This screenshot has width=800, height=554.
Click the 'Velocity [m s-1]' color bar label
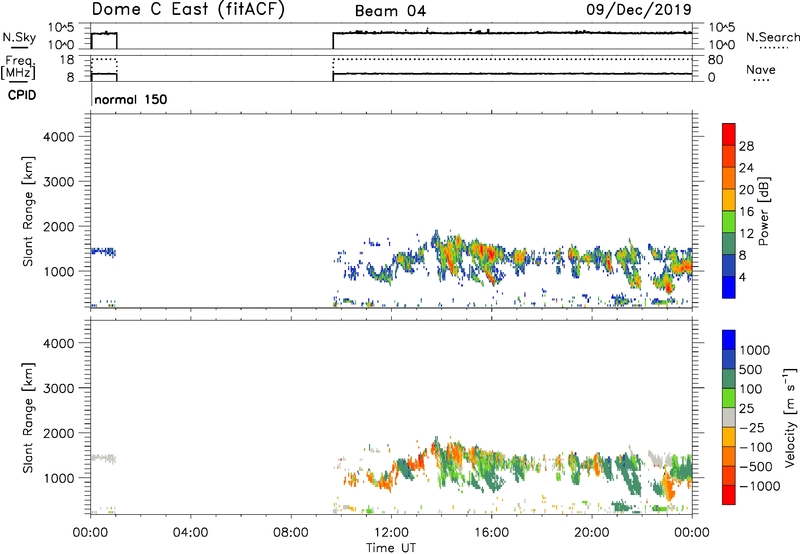pyautogui.click(x=789, y=417)
